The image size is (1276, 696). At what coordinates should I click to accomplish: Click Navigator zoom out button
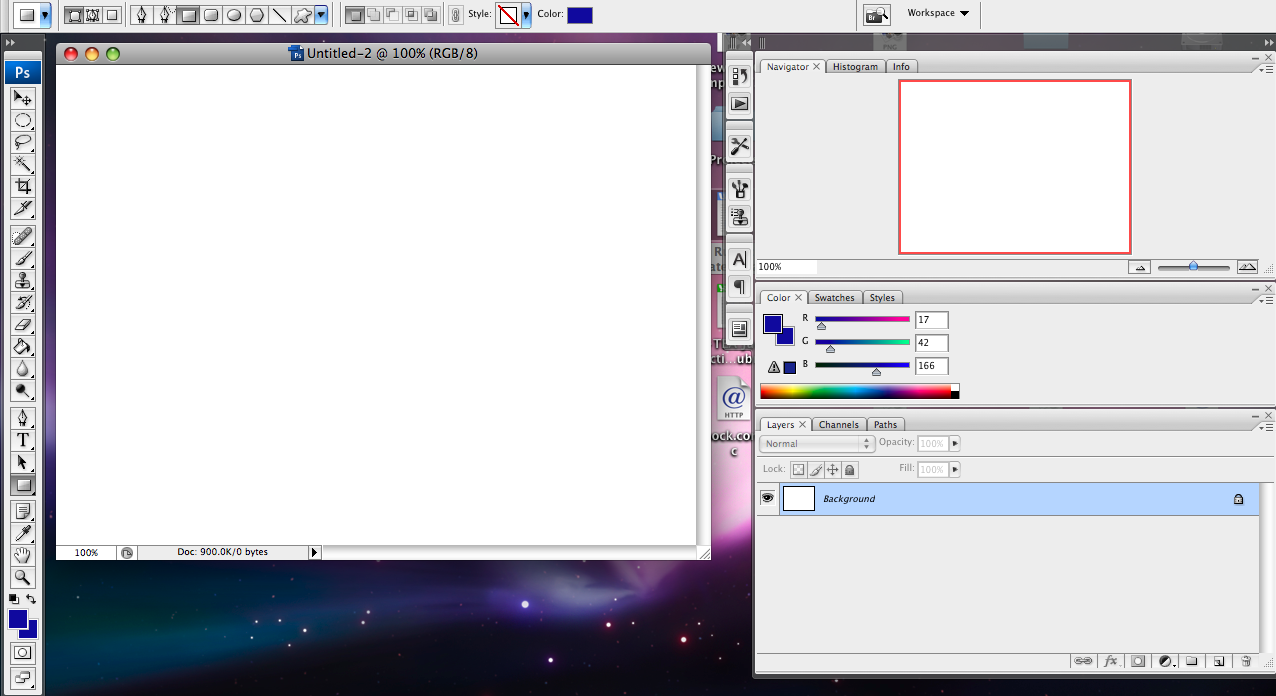point(1139,267)
